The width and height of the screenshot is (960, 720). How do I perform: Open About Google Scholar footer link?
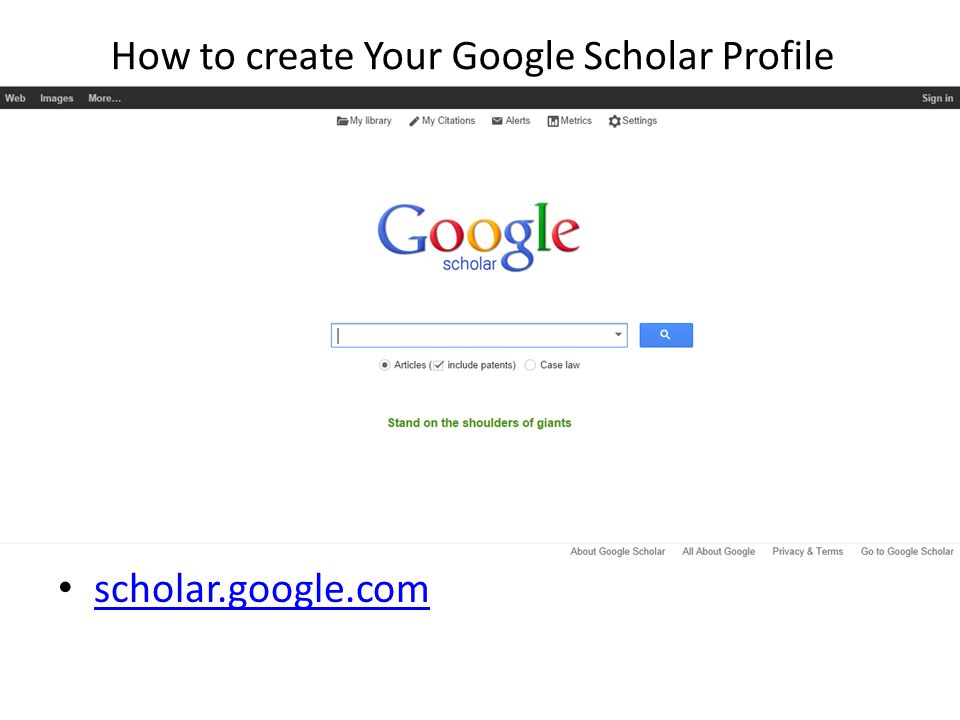point(617,551)
